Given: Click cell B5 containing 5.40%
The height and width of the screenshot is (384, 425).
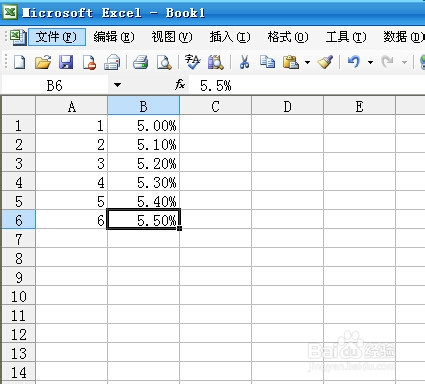Looking at the screenshot, I should 144,201.
